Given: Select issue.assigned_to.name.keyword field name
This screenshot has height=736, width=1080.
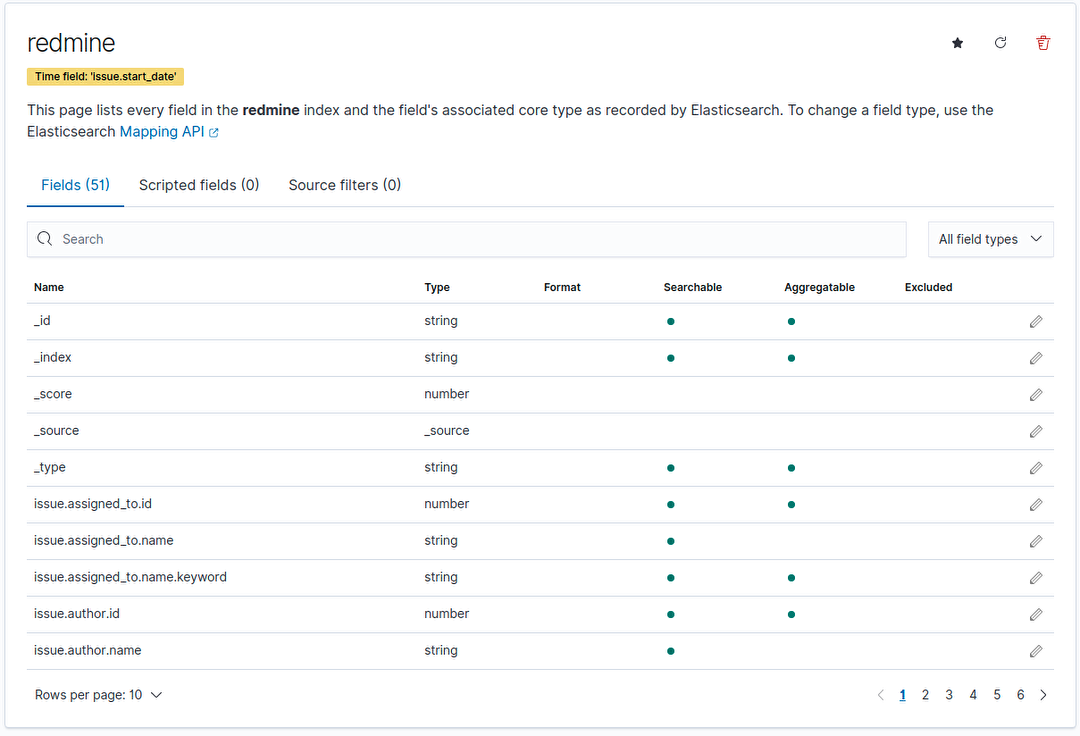Looking at the screenshot, I should (x=130, y=577).
